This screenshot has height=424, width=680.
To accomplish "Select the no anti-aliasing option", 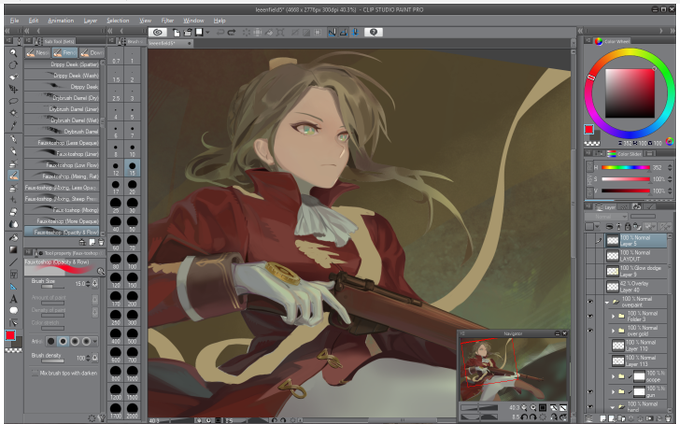I will (51, 341).
